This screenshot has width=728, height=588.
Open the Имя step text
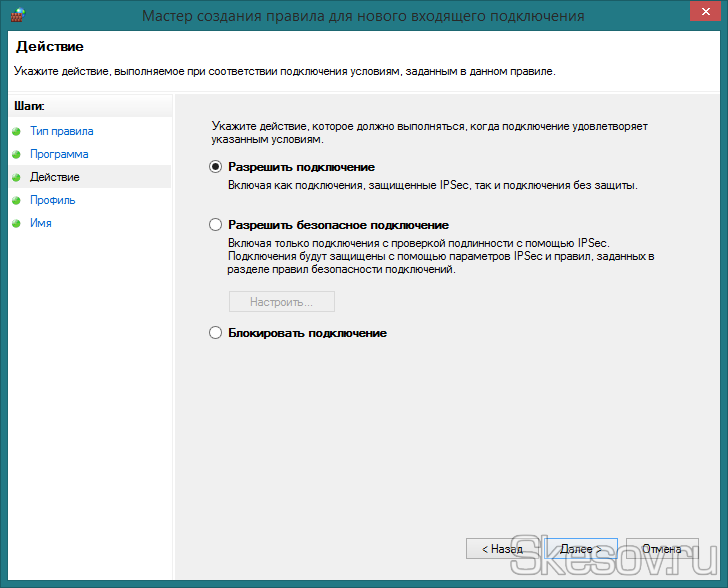(41, 223)
